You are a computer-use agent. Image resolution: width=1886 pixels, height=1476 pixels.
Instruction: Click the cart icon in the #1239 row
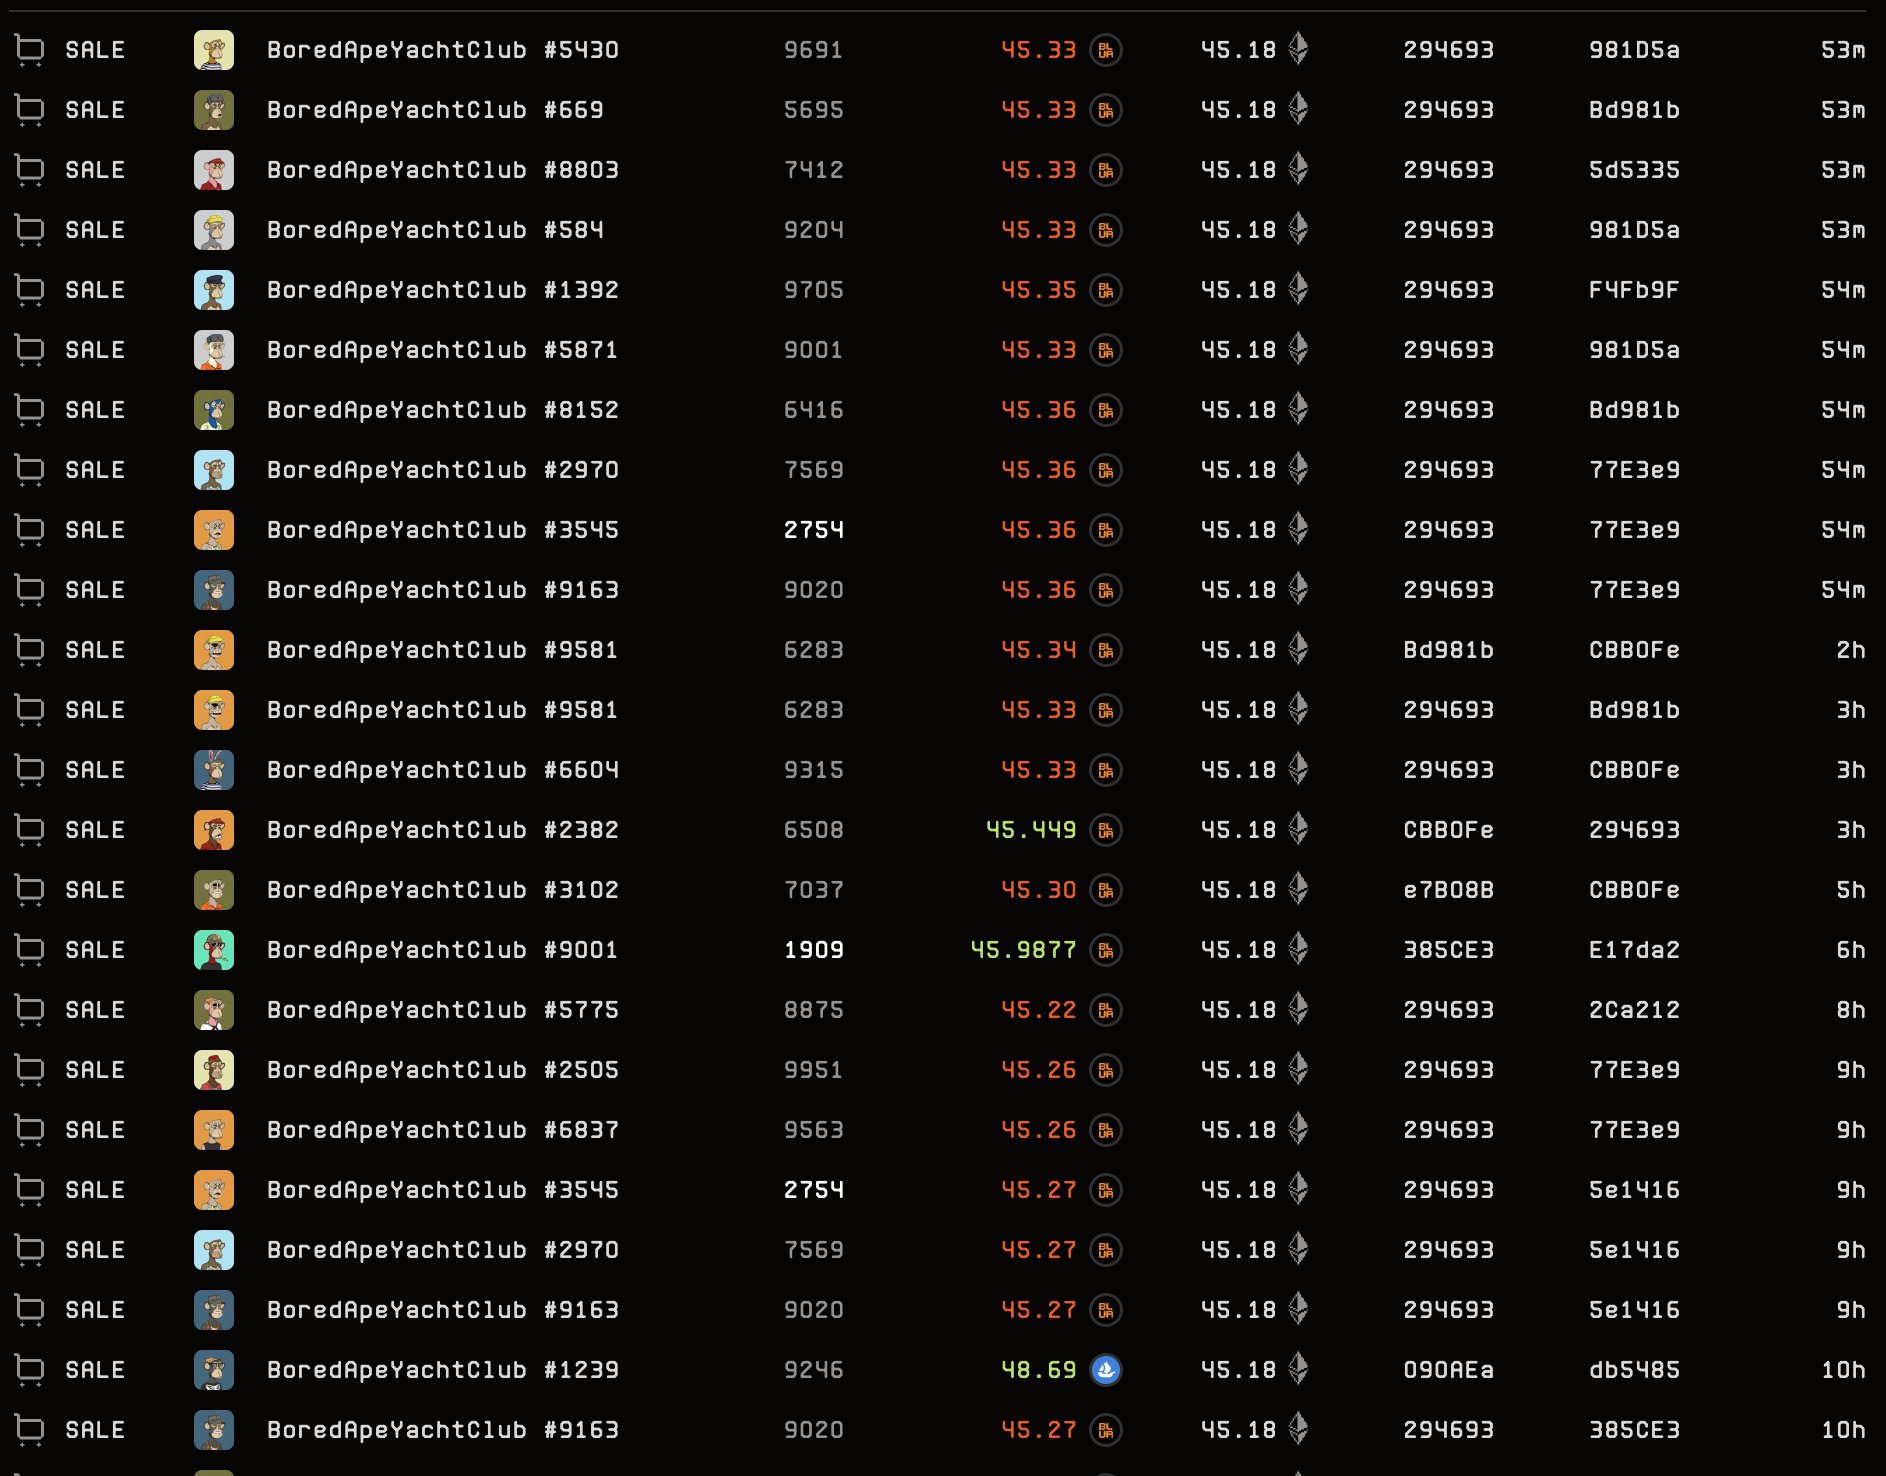pos(30,1370)
